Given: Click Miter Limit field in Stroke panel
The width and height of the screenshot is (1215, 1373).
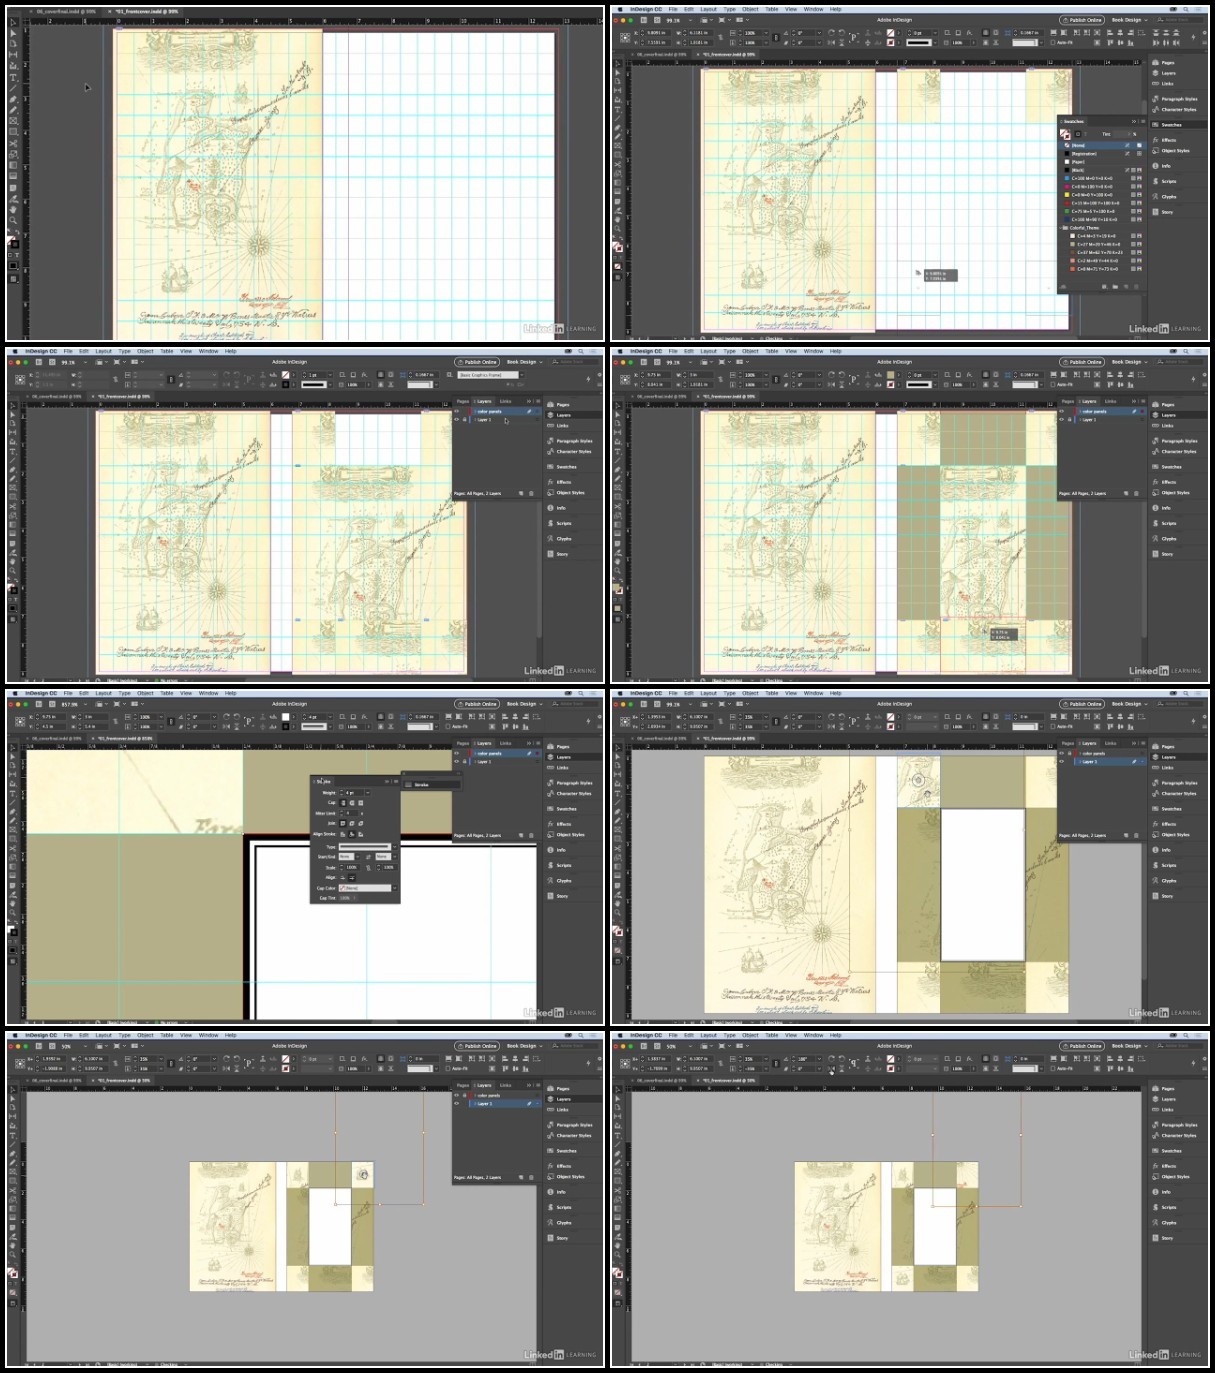Looking at the screenshot, I should [x=352, y=813].
